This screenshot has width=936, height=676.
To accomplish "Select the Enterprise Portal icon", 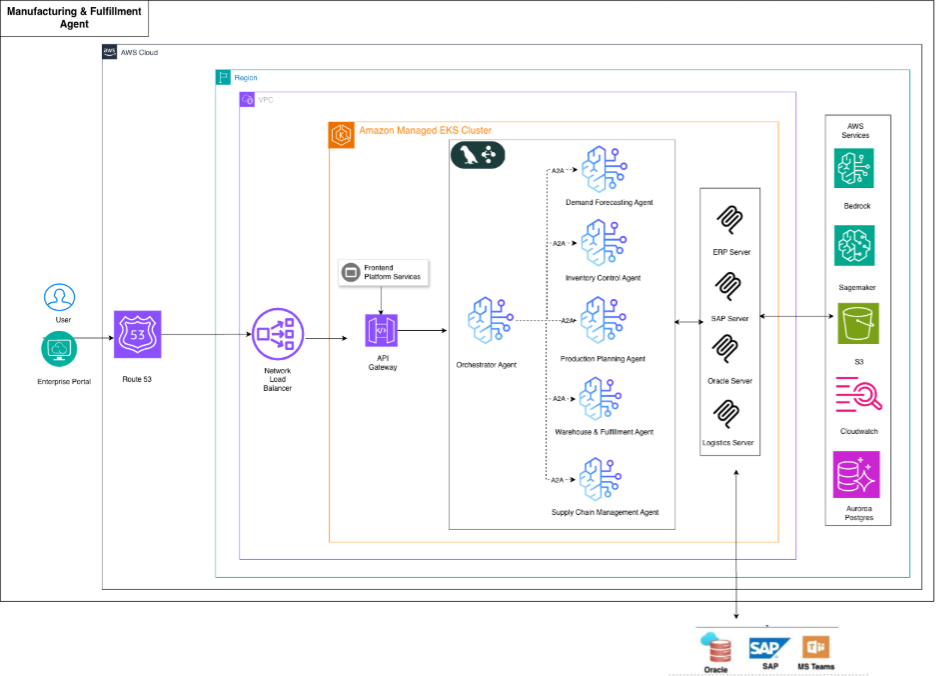I will click(x=59, y=349).
